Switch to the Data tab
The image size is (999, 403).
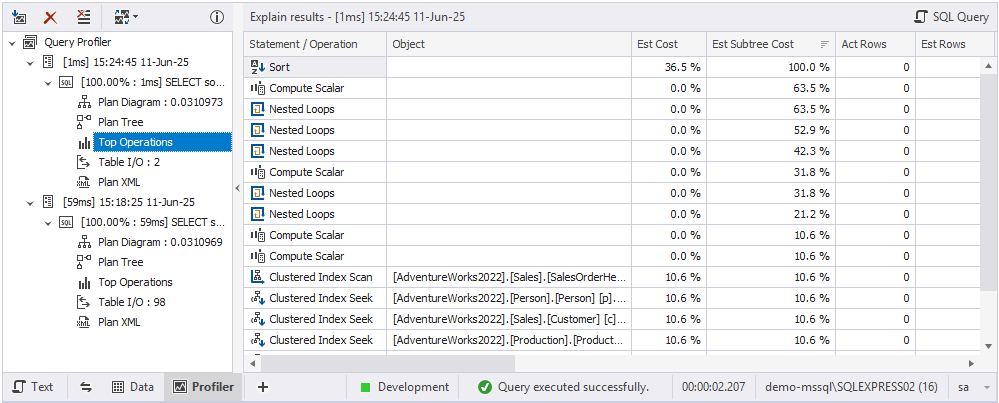click(132, 387)
